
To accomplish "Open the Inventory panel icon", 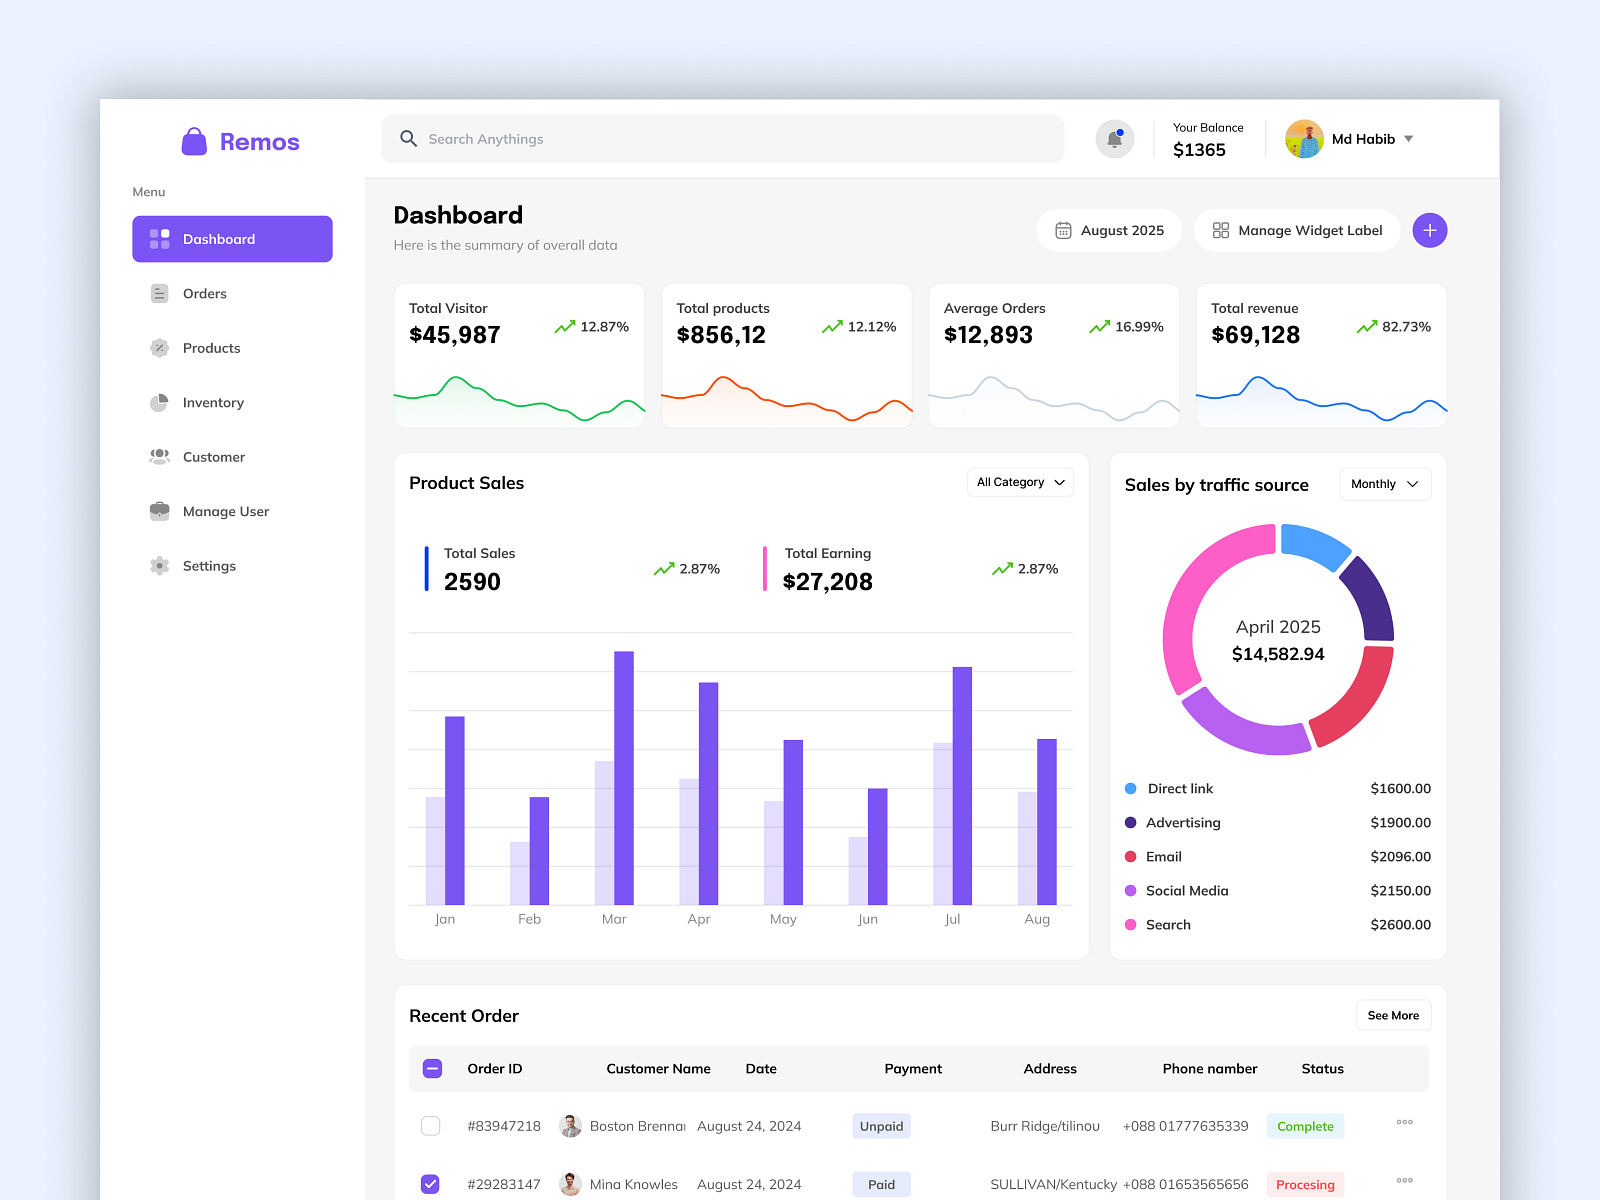I will click(x=160, y=402).
